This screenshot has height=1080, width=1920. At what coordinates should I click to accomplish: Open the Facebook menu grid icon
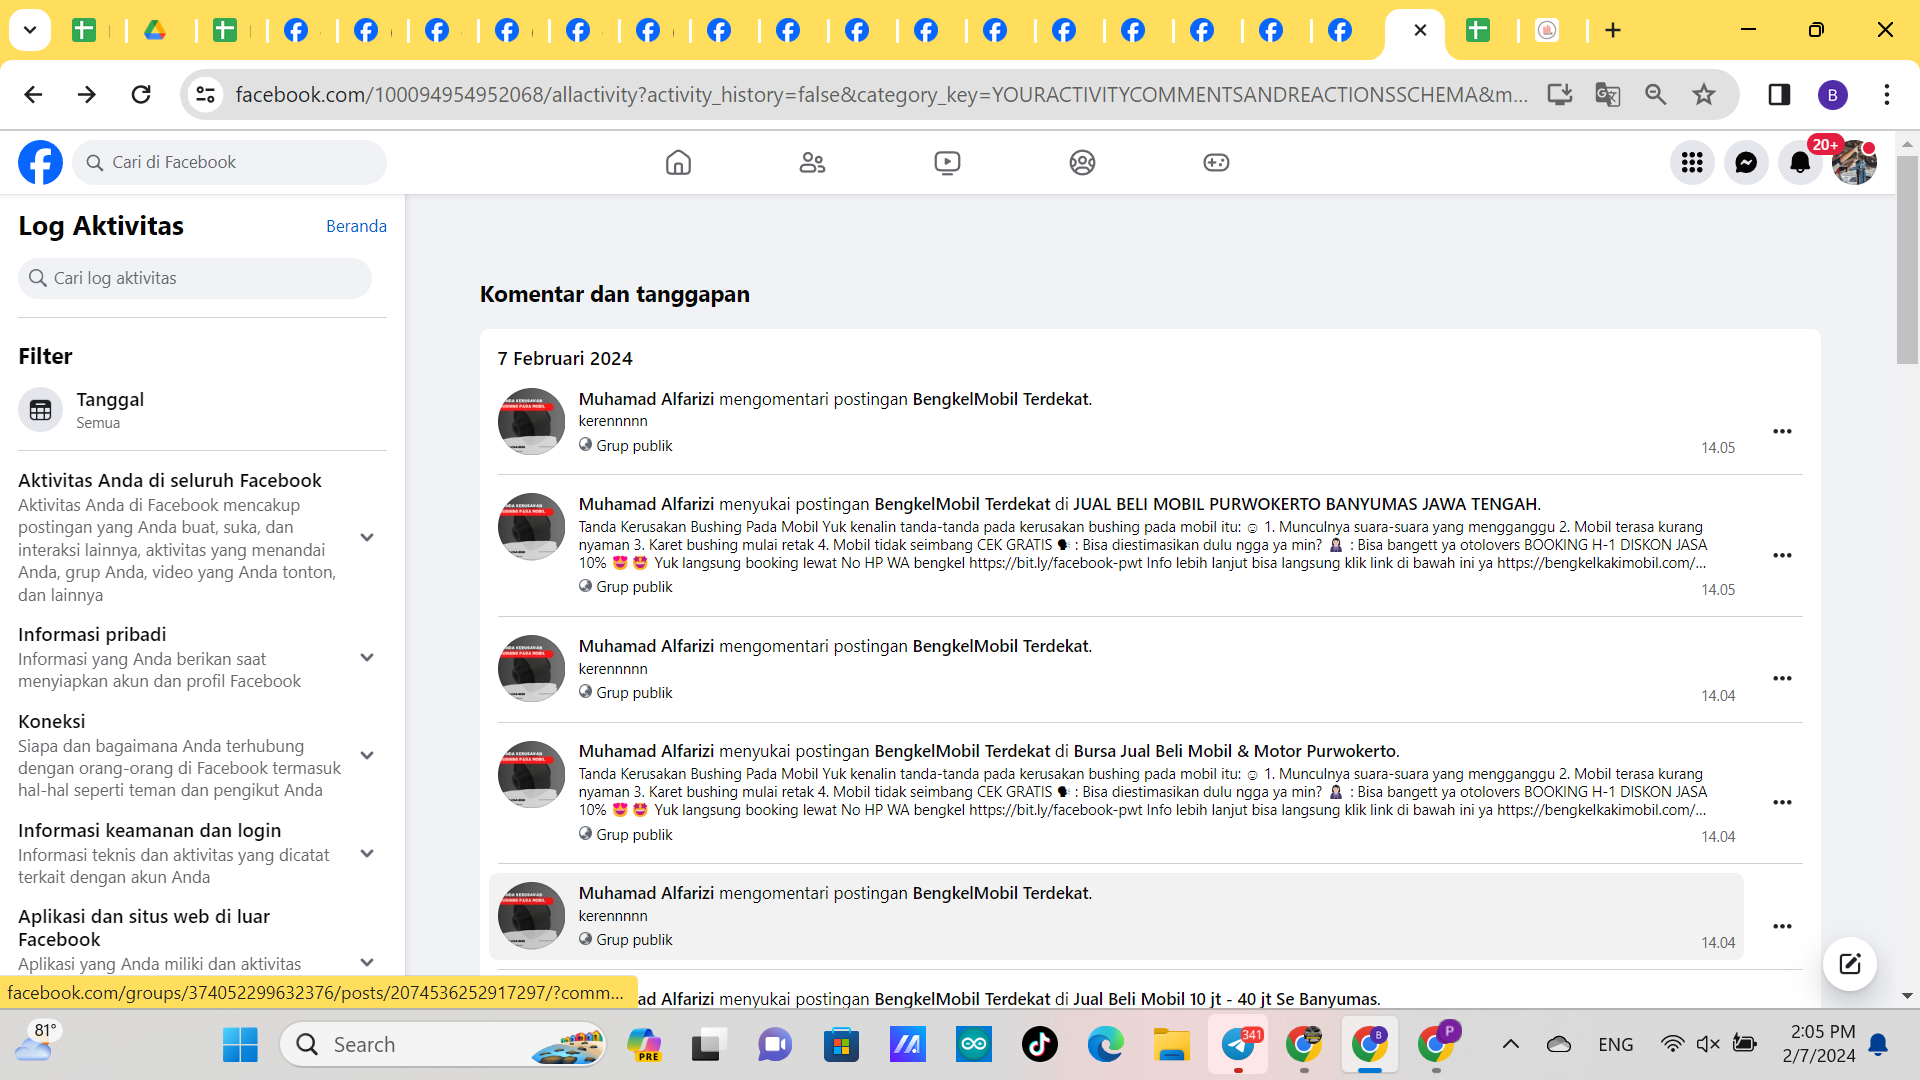(x=1692, y=162)
